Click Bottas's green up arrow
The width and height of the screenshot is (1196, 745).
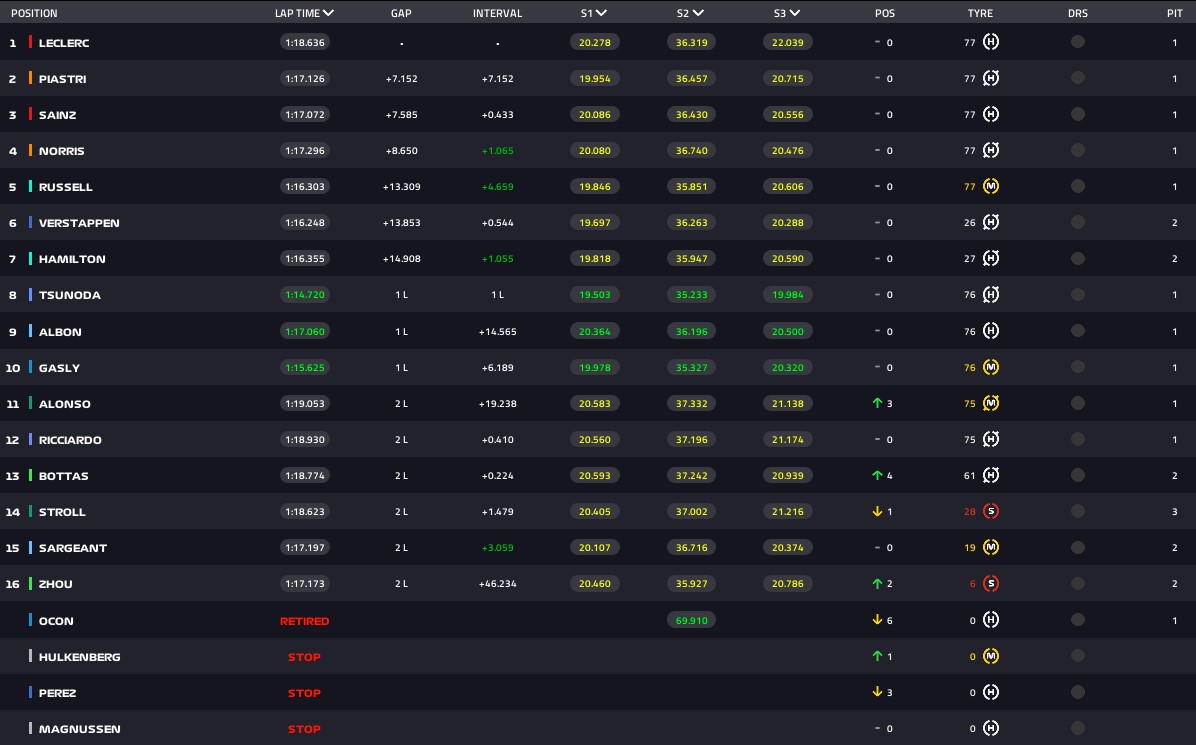[x=877, y=476]
